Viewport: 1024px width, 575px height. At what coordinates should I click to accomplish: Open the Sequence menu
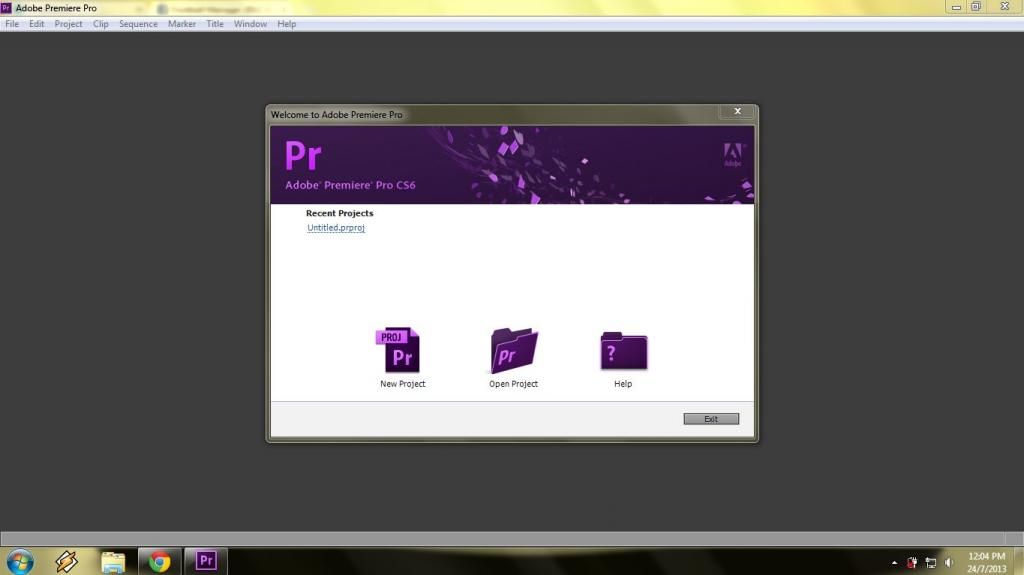pyautogui.click(x=138, y=24)
